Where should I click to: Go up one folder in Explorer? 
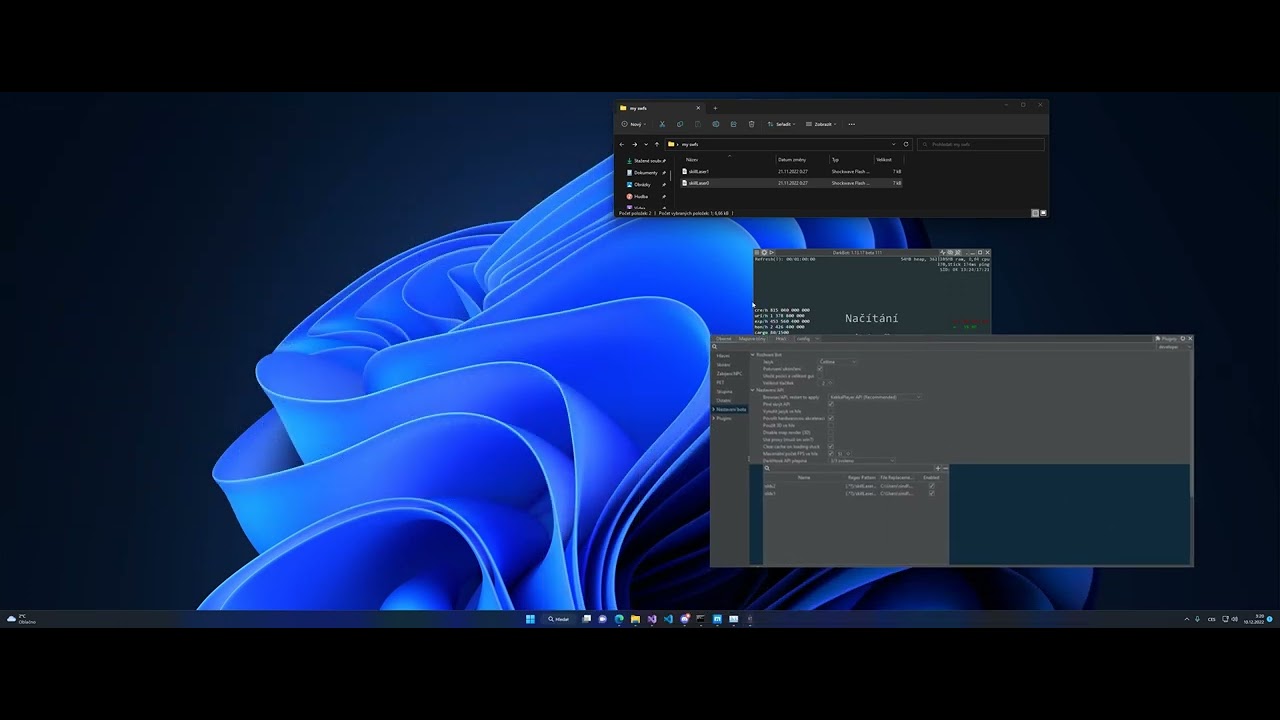657,144
